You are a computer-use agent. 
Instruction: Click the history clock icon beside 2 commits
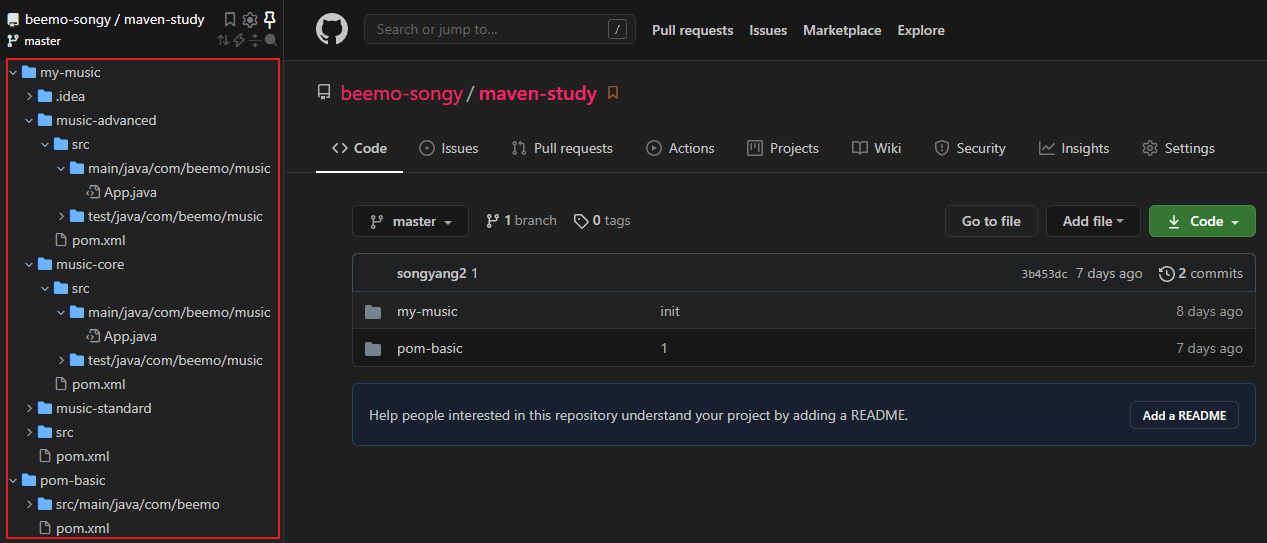[1166, 274]
